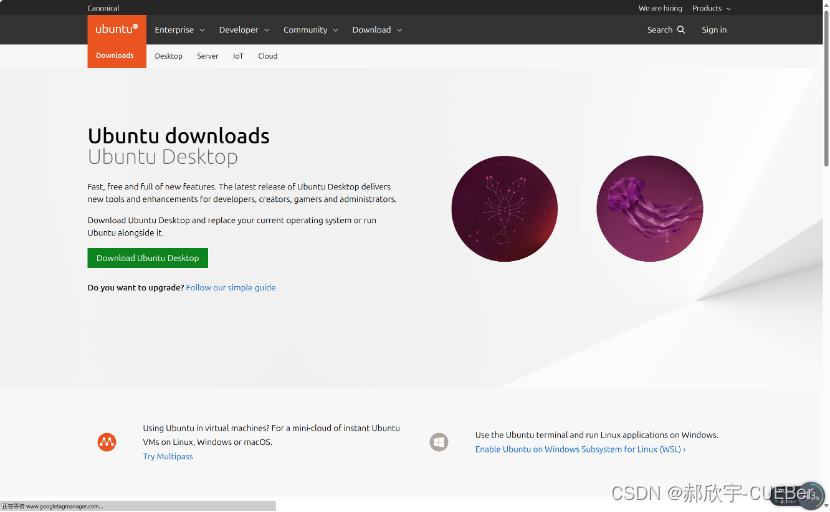Click the Multipass orange circle icon
This screenshot has width=830, height=512.
(x=107, y=442)
